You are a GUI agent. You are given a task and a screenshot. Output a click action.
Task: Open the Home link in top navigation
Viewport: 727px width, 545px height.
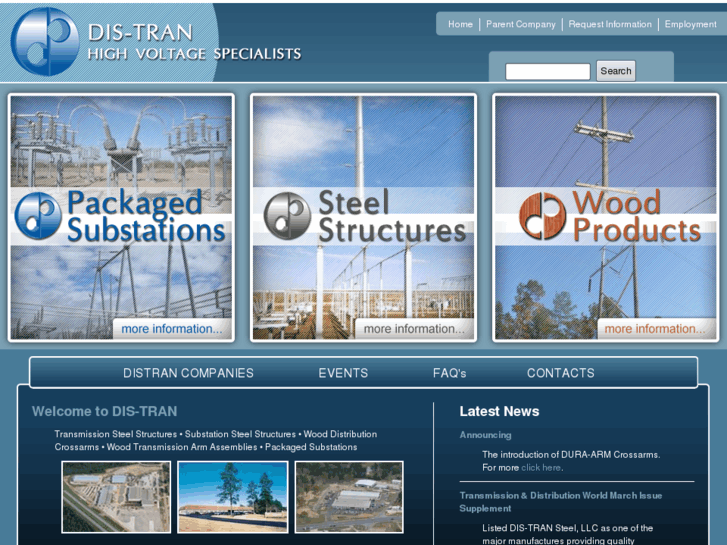pyautogui.click(x=460, y=24)
